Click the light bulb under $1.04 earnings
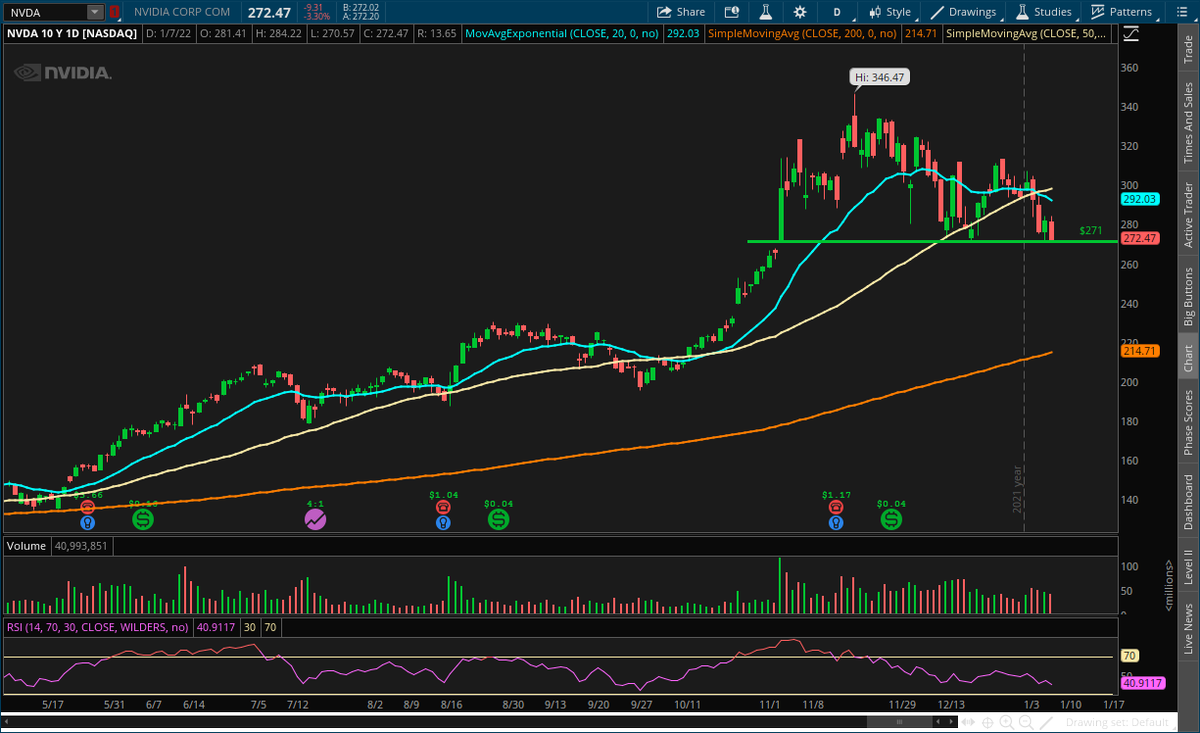The image size is (1200, 733). pyautogui.click(x=443, y=521)
